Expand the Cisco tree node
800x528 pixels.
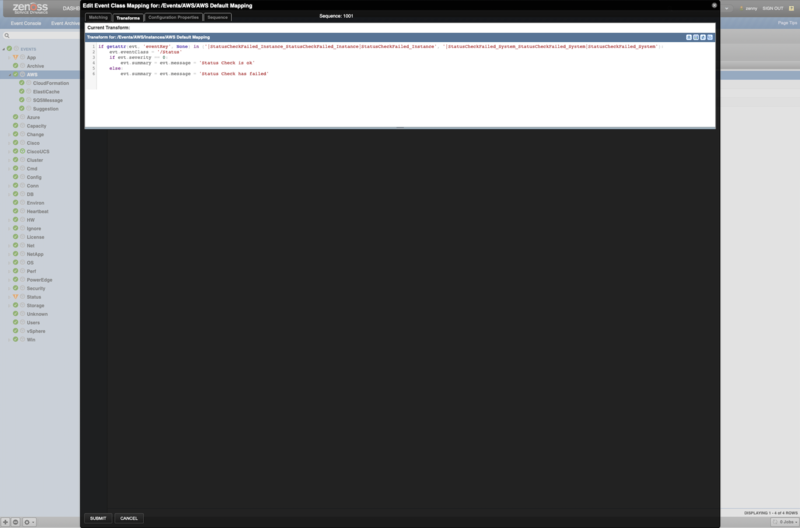pyautogui.click(x=9, y=143)
